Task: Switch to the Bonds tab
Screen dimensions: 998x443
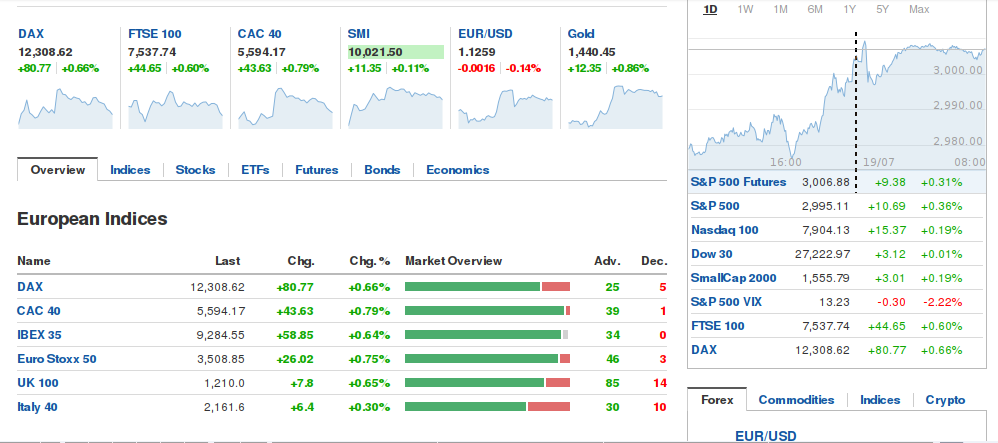Action: click(382, 170)
